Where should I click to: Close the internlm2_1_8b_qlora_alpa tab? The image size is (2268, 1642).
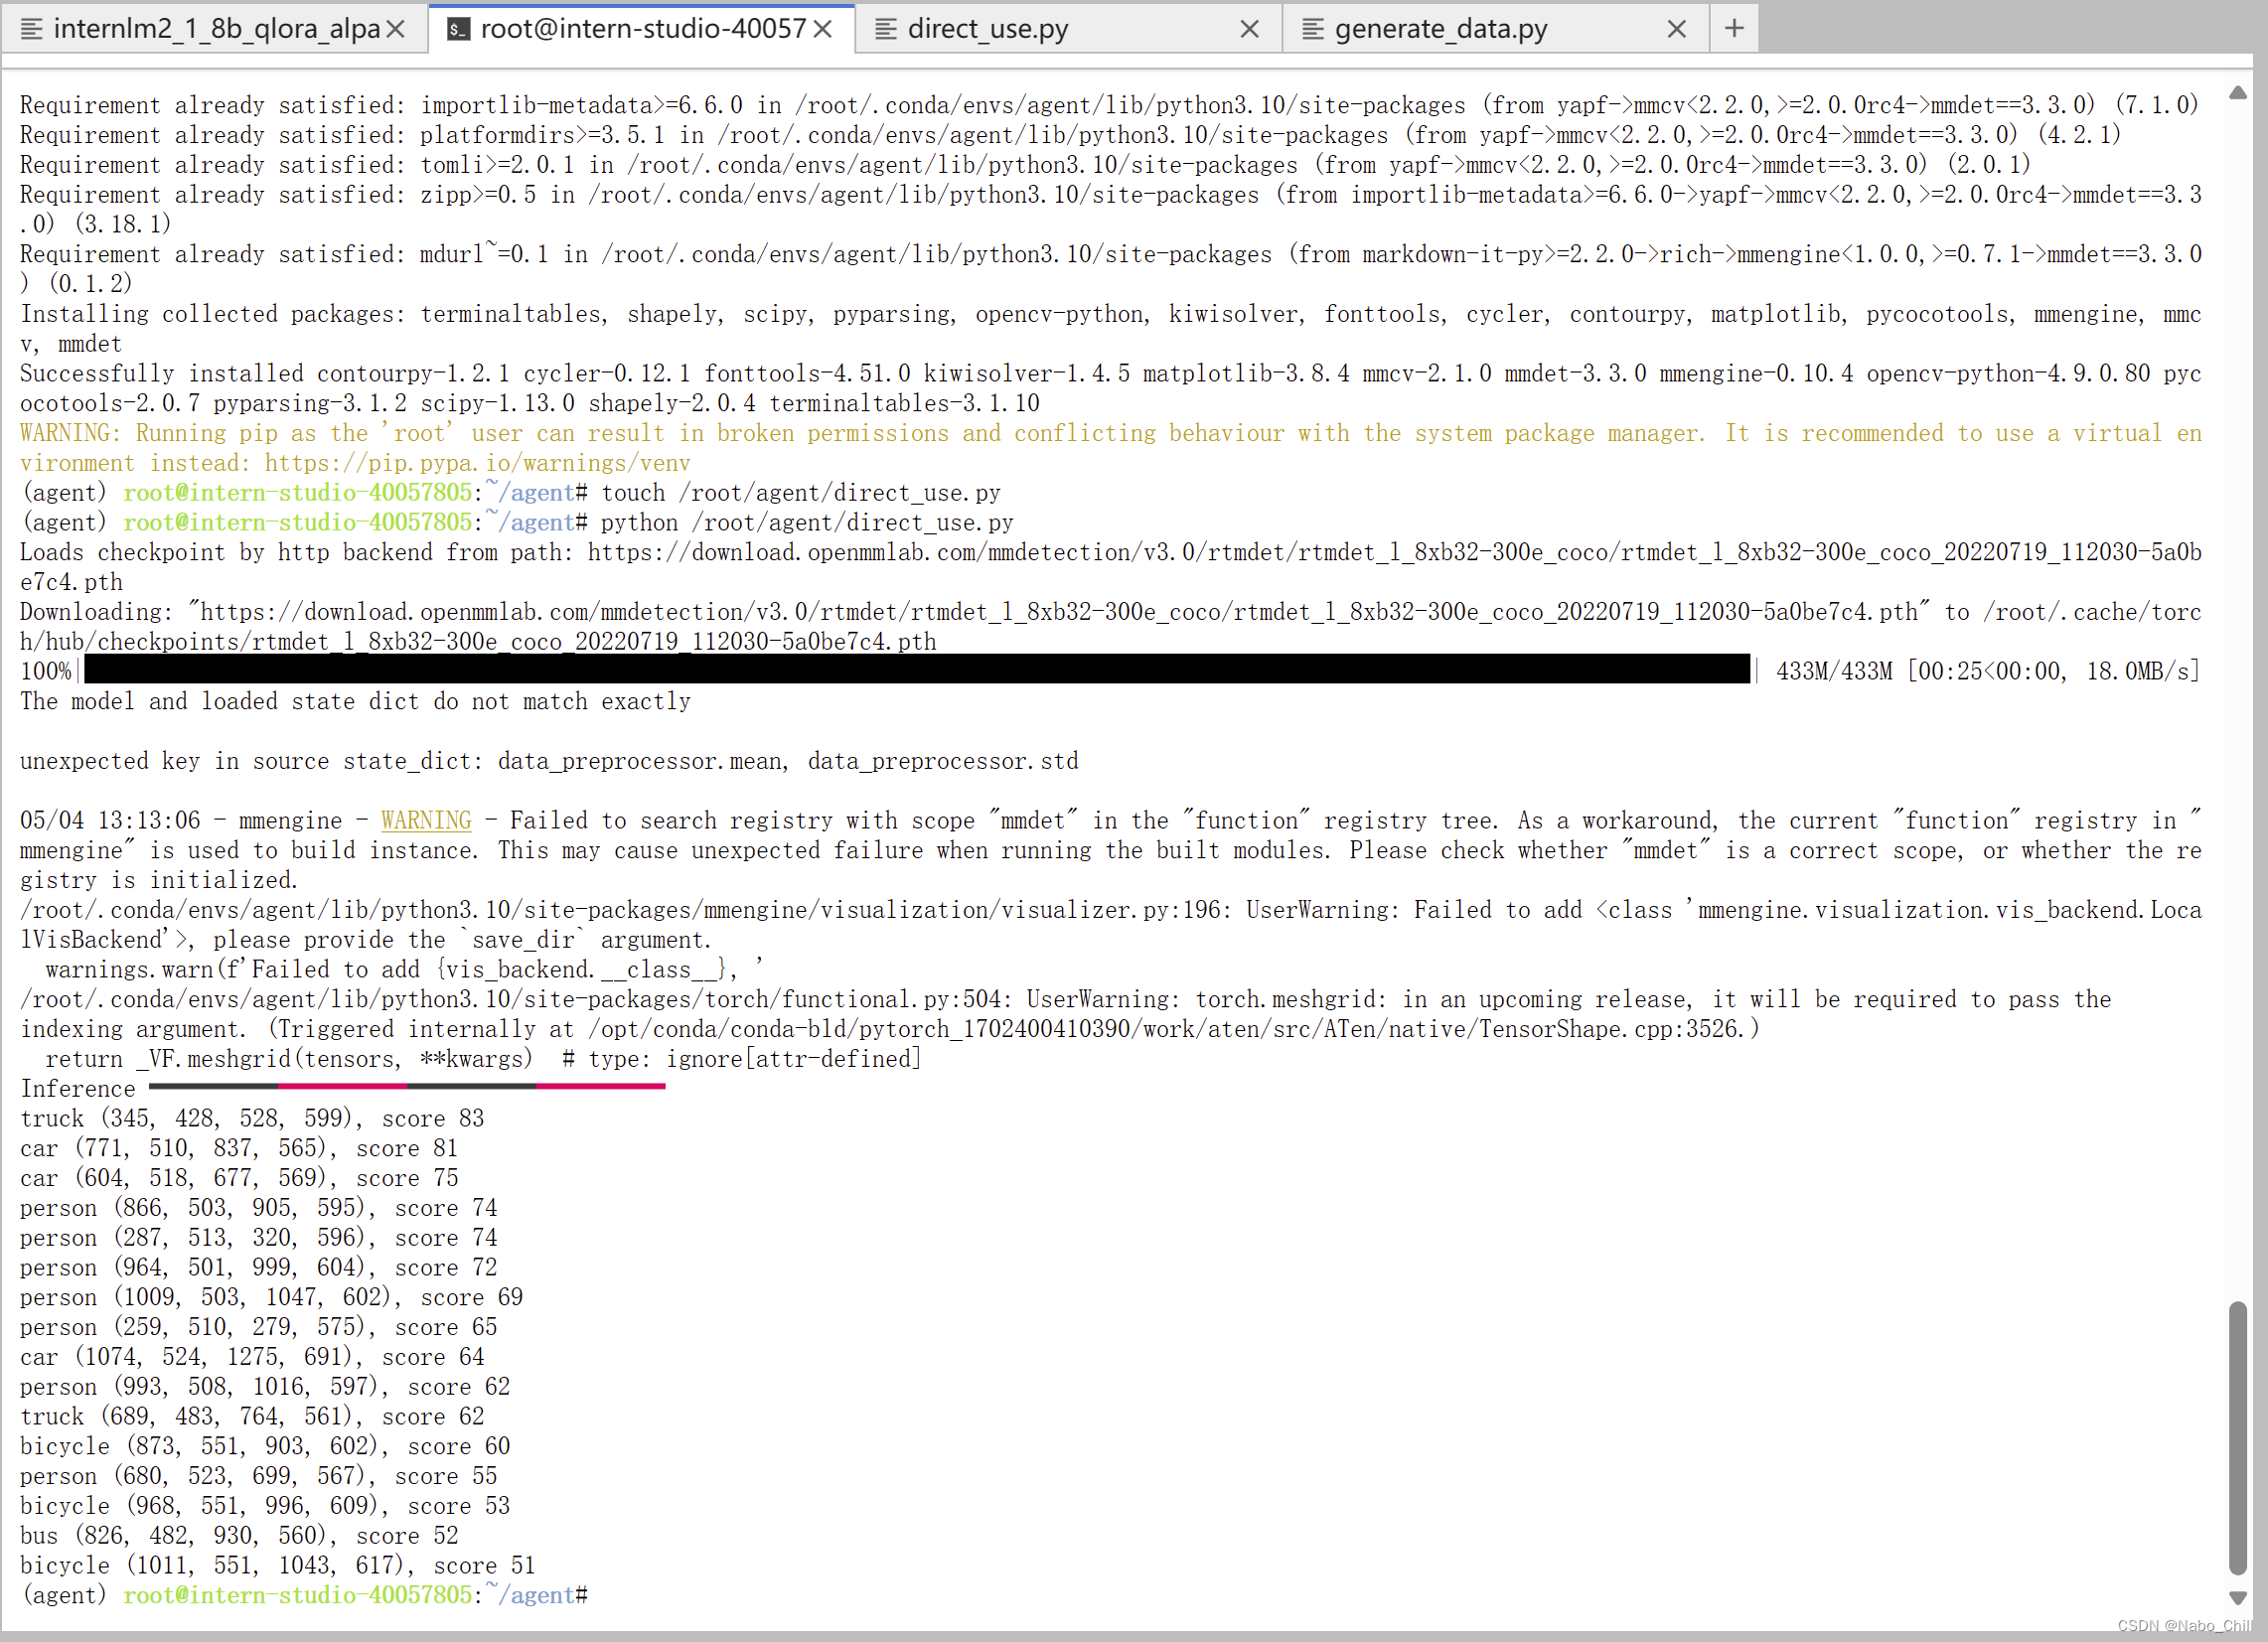(x=396, y=29)
